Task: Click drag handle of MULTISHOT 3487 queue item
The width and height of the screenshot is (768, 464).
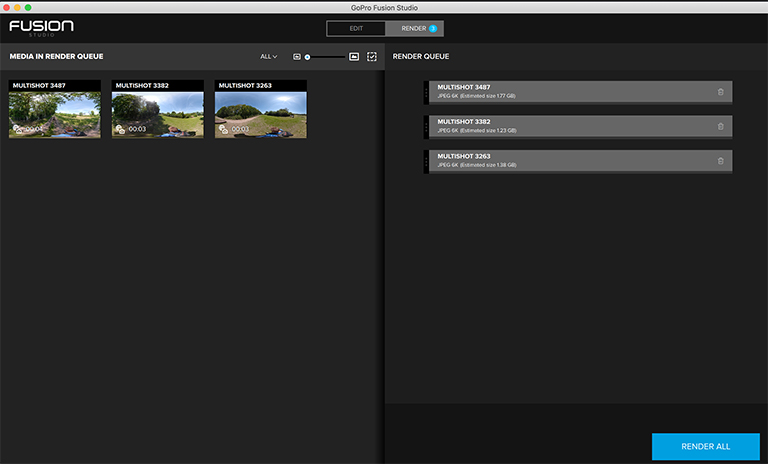Action: pyautogui.click(x=426, y=92)
